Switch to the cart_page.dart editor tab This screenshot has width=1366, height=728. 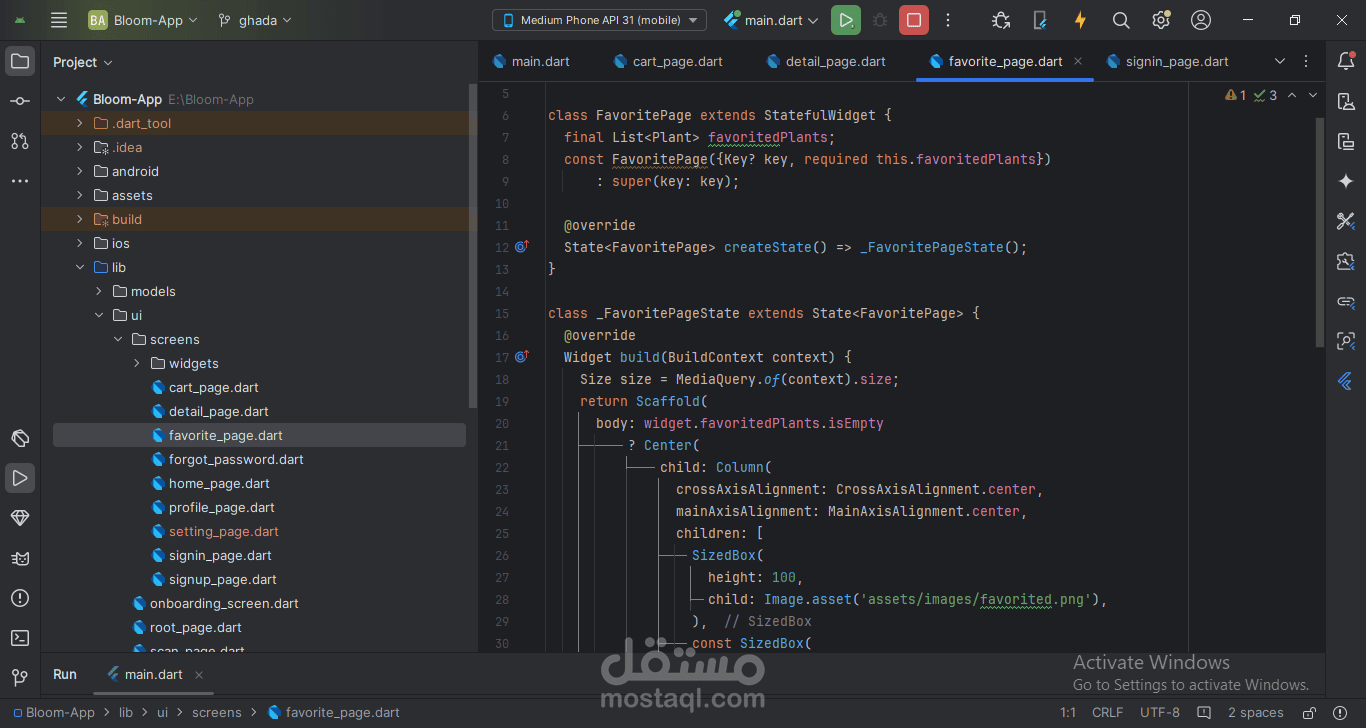tap(668, 61)
